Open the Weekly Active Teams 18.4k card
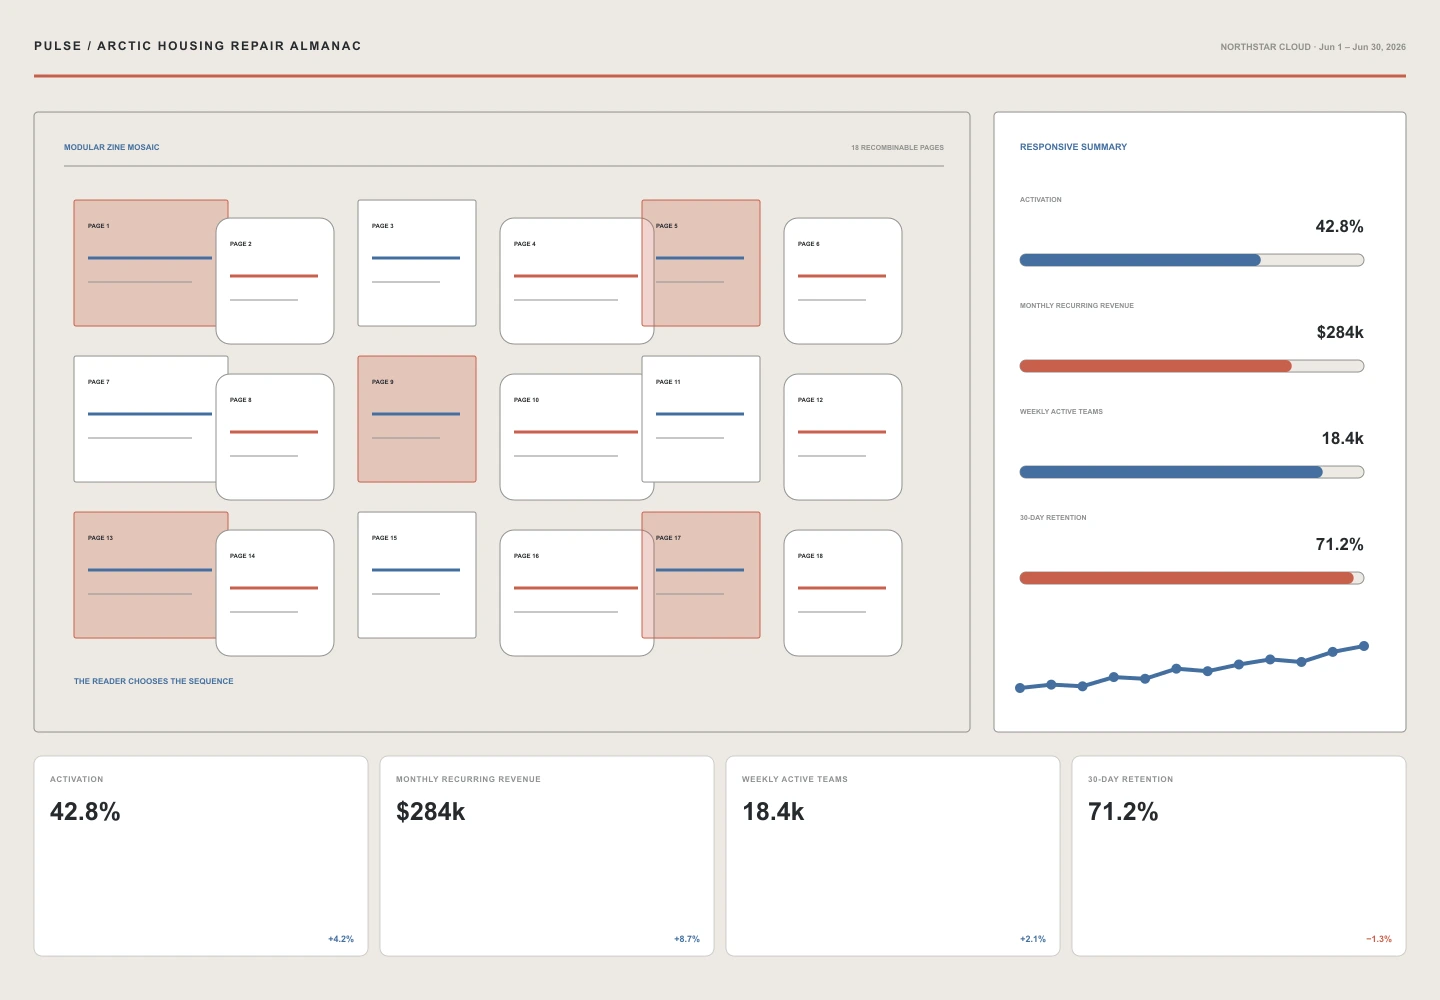Viewport: 1440px width, 1000px height. [893, 856]
